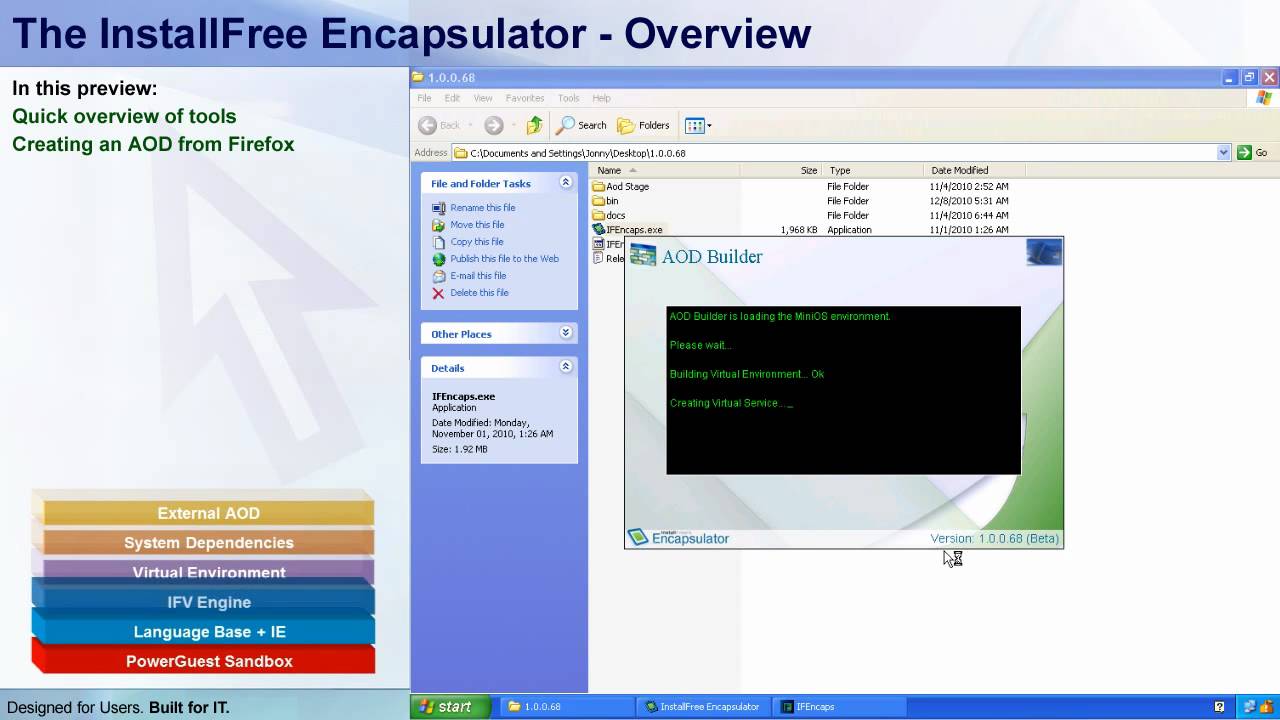Click the Aod Stage folder name

[x=627, y=187]
